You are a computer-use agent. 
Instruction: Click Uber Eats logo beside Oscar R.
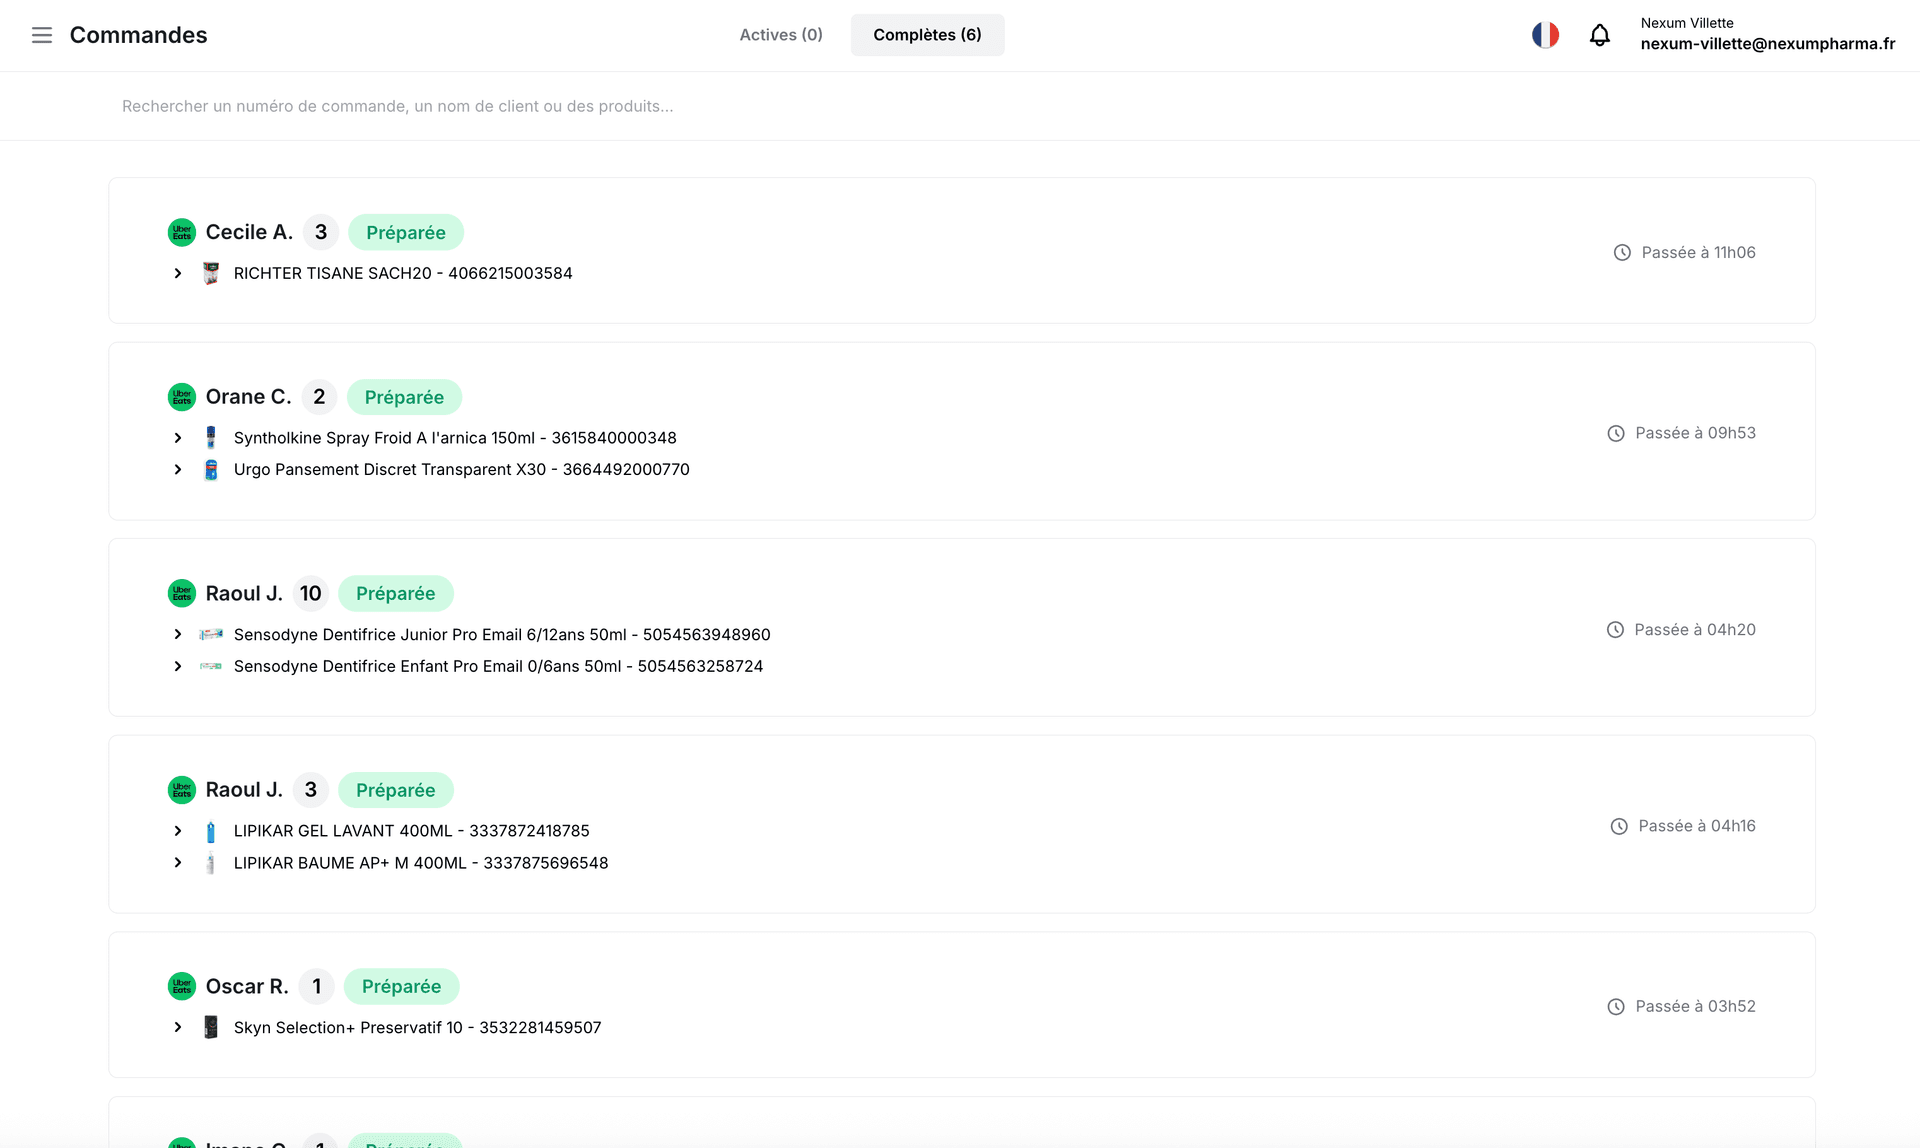(181, 986)
